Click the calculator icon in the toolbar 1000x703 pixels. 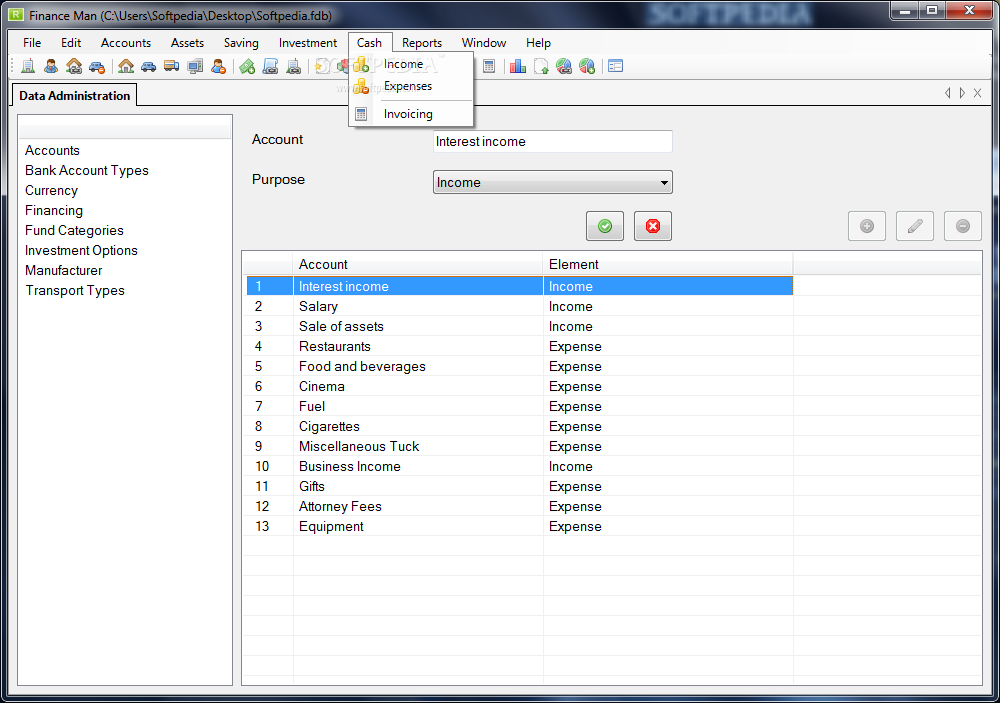tap(489, 66)
